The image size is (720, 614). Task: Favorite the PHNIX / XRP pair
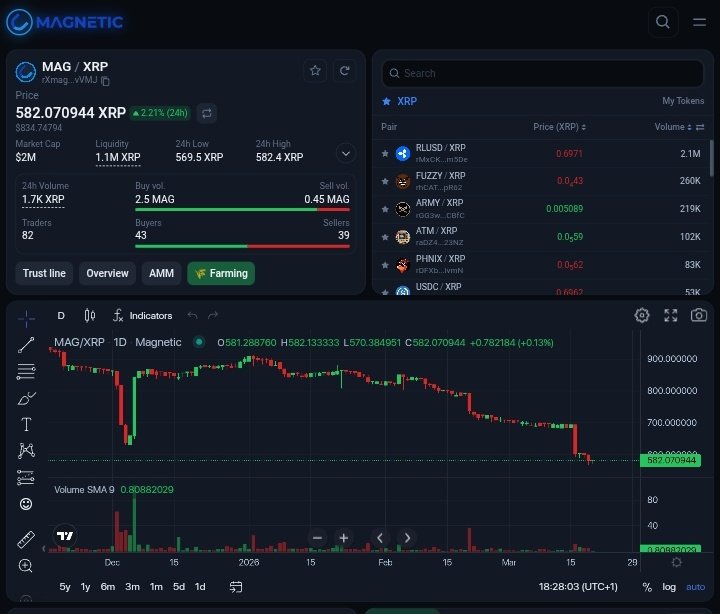point(385,265)
